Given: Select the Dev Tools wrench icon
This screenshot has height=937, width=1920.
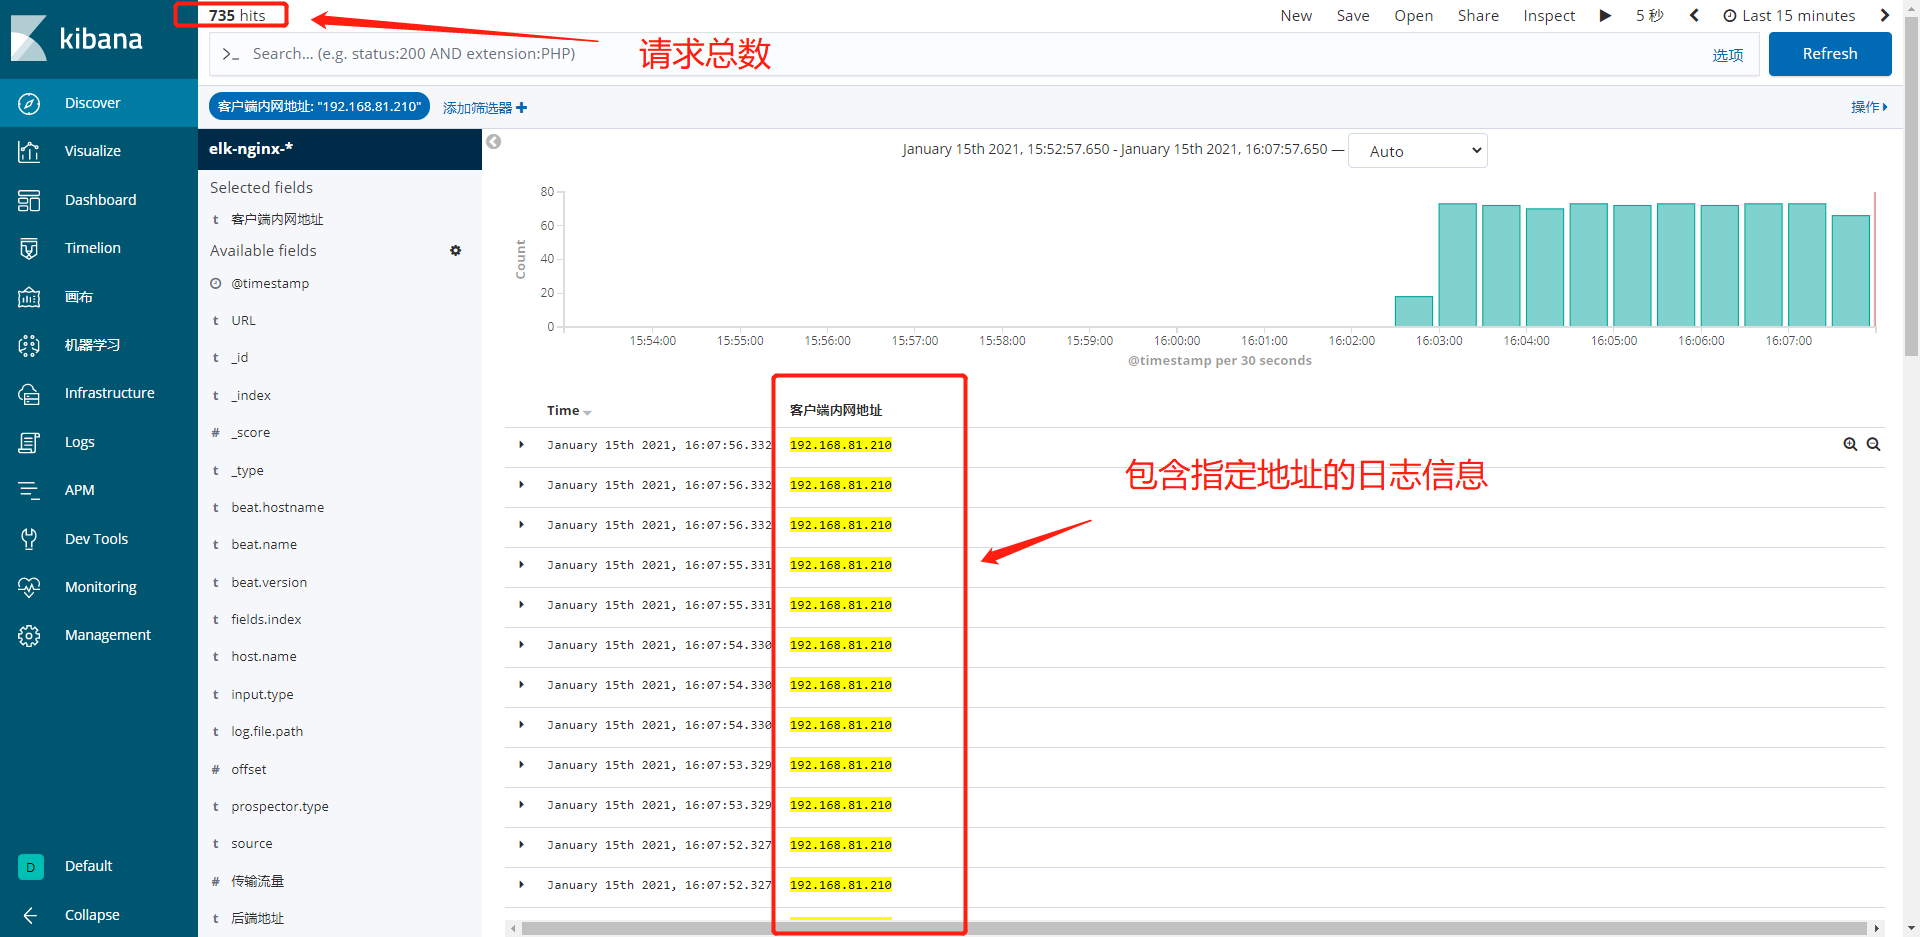Looking at the screenshot, I should 29,538.
